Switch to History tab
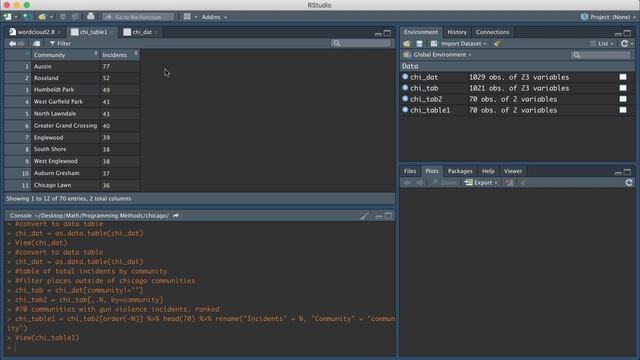Image resolution: width=640 pixels, height=360 pixels. tap(457, 32)
